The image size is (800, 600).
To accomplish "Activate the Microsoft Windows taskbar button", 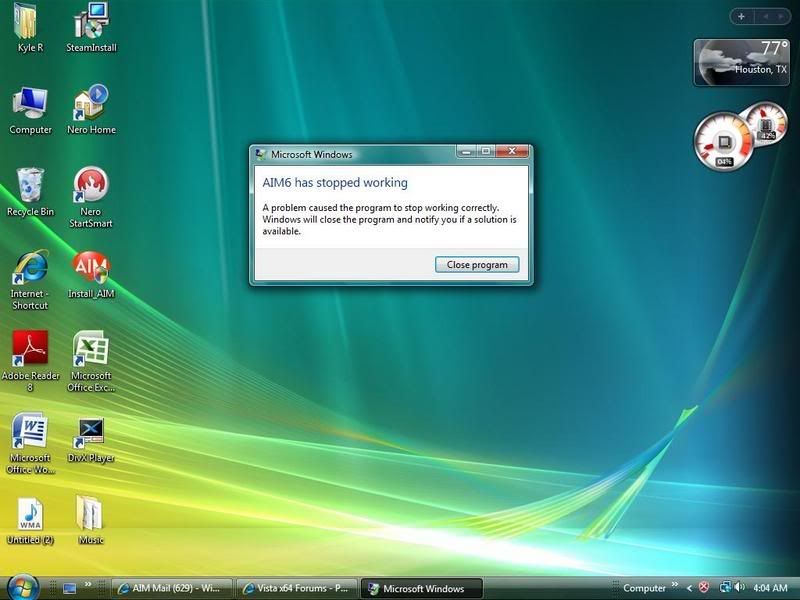I will coord(422,588).
